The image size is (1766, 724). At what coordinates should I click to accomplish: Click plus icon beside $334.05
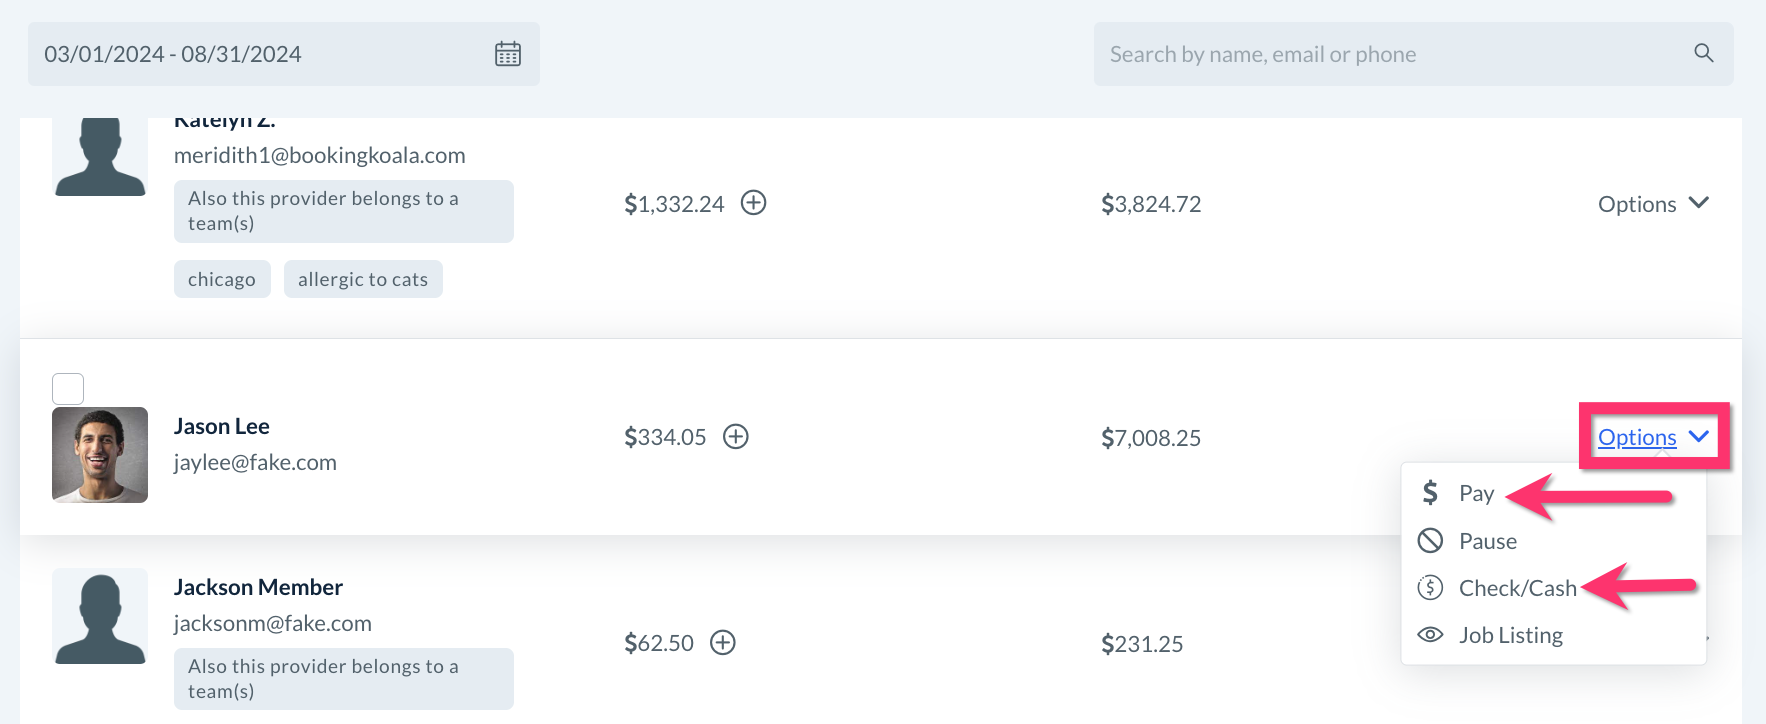click(736, 437)
